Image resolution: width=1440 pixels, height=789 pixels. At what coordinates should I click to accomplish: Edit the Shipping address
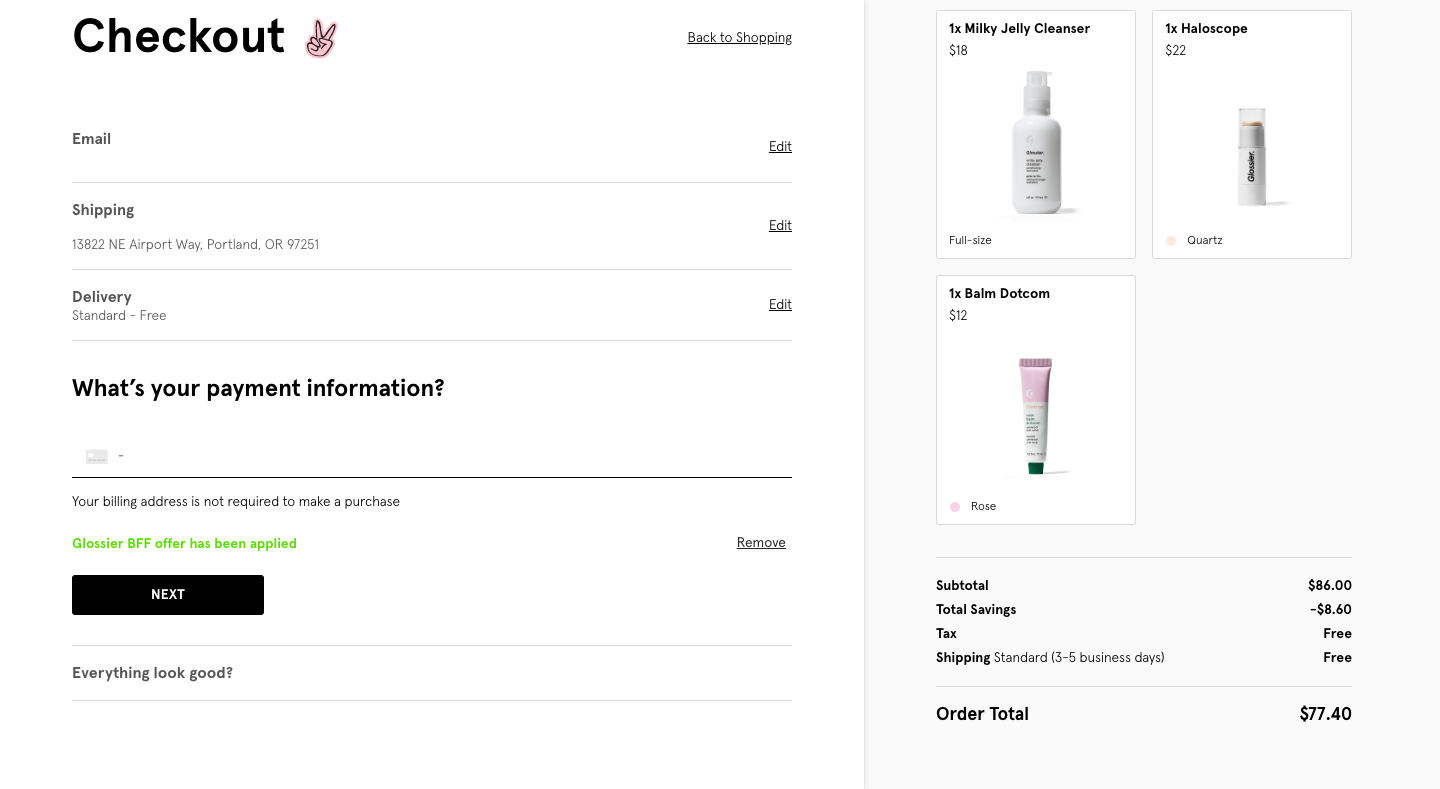point(780,226)
